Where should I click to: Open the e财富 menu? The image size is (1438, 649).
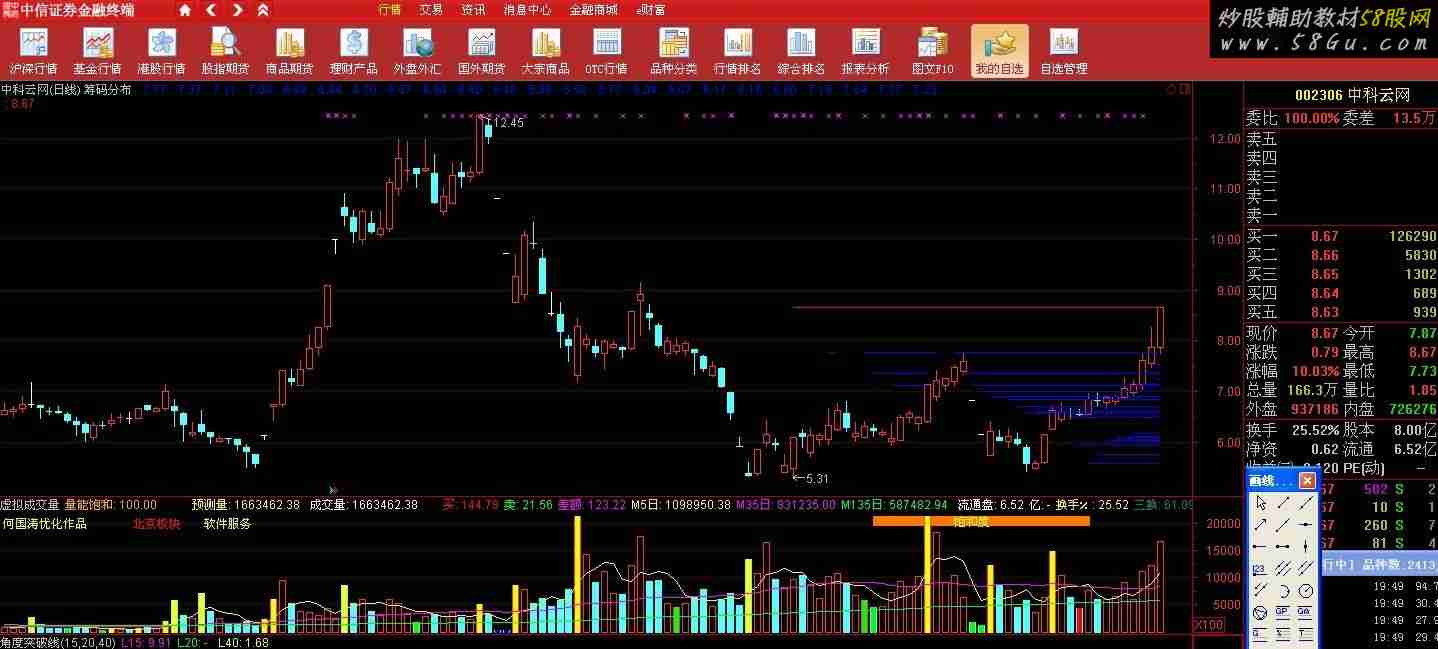point(650,10)
